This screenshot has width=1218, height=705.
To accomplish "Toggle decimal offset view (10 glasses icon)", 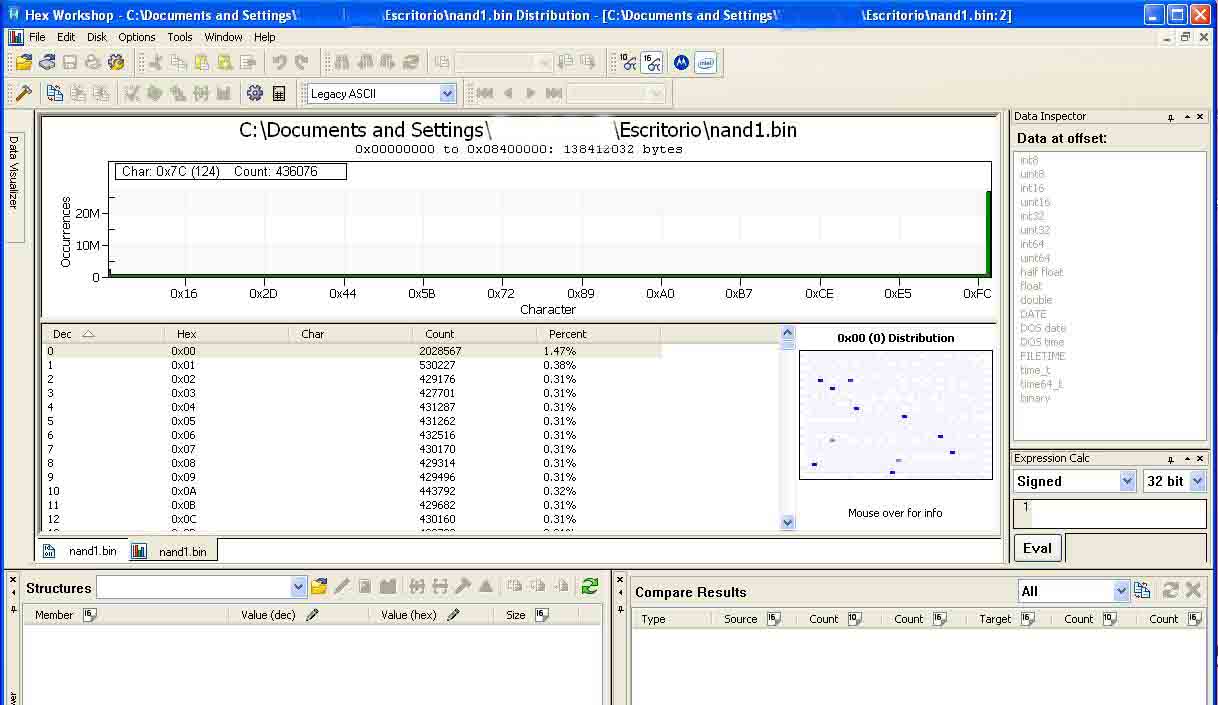I will click(x=628, y=62).
